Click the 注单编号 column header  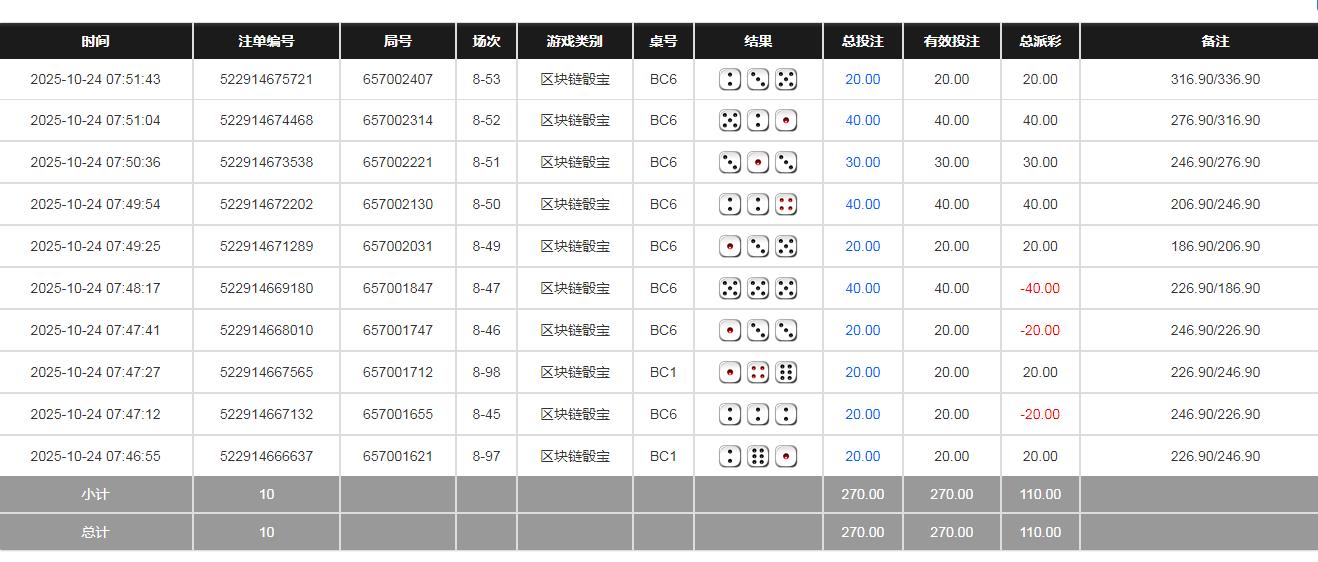[266, 41]
